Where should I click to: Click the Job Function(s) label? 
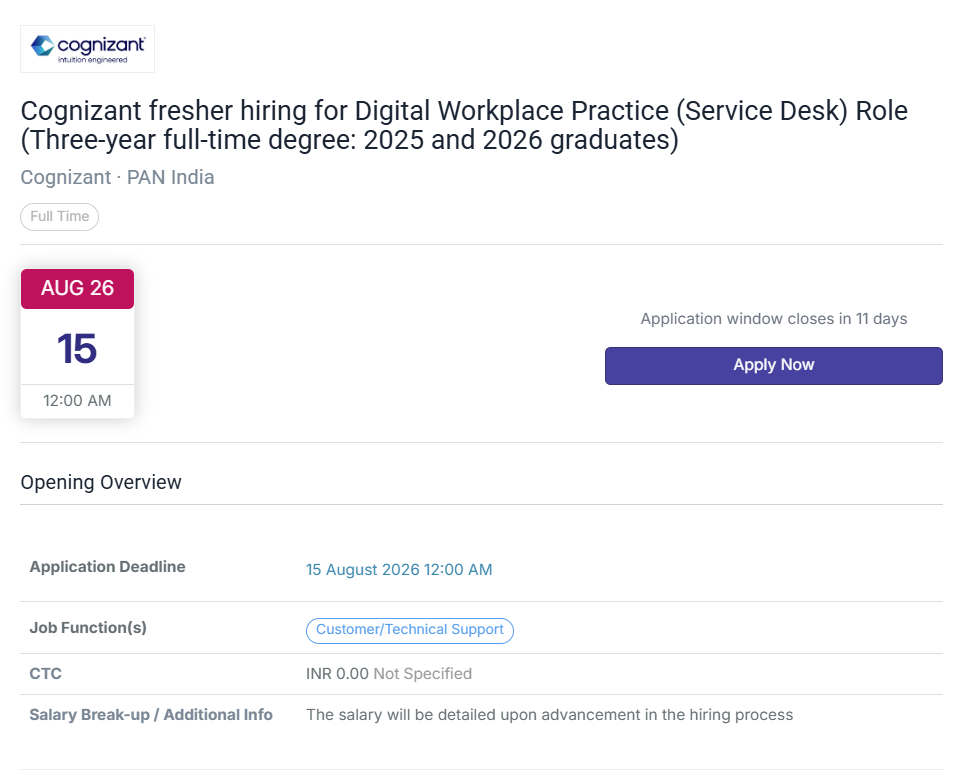[x=88, y=628]
